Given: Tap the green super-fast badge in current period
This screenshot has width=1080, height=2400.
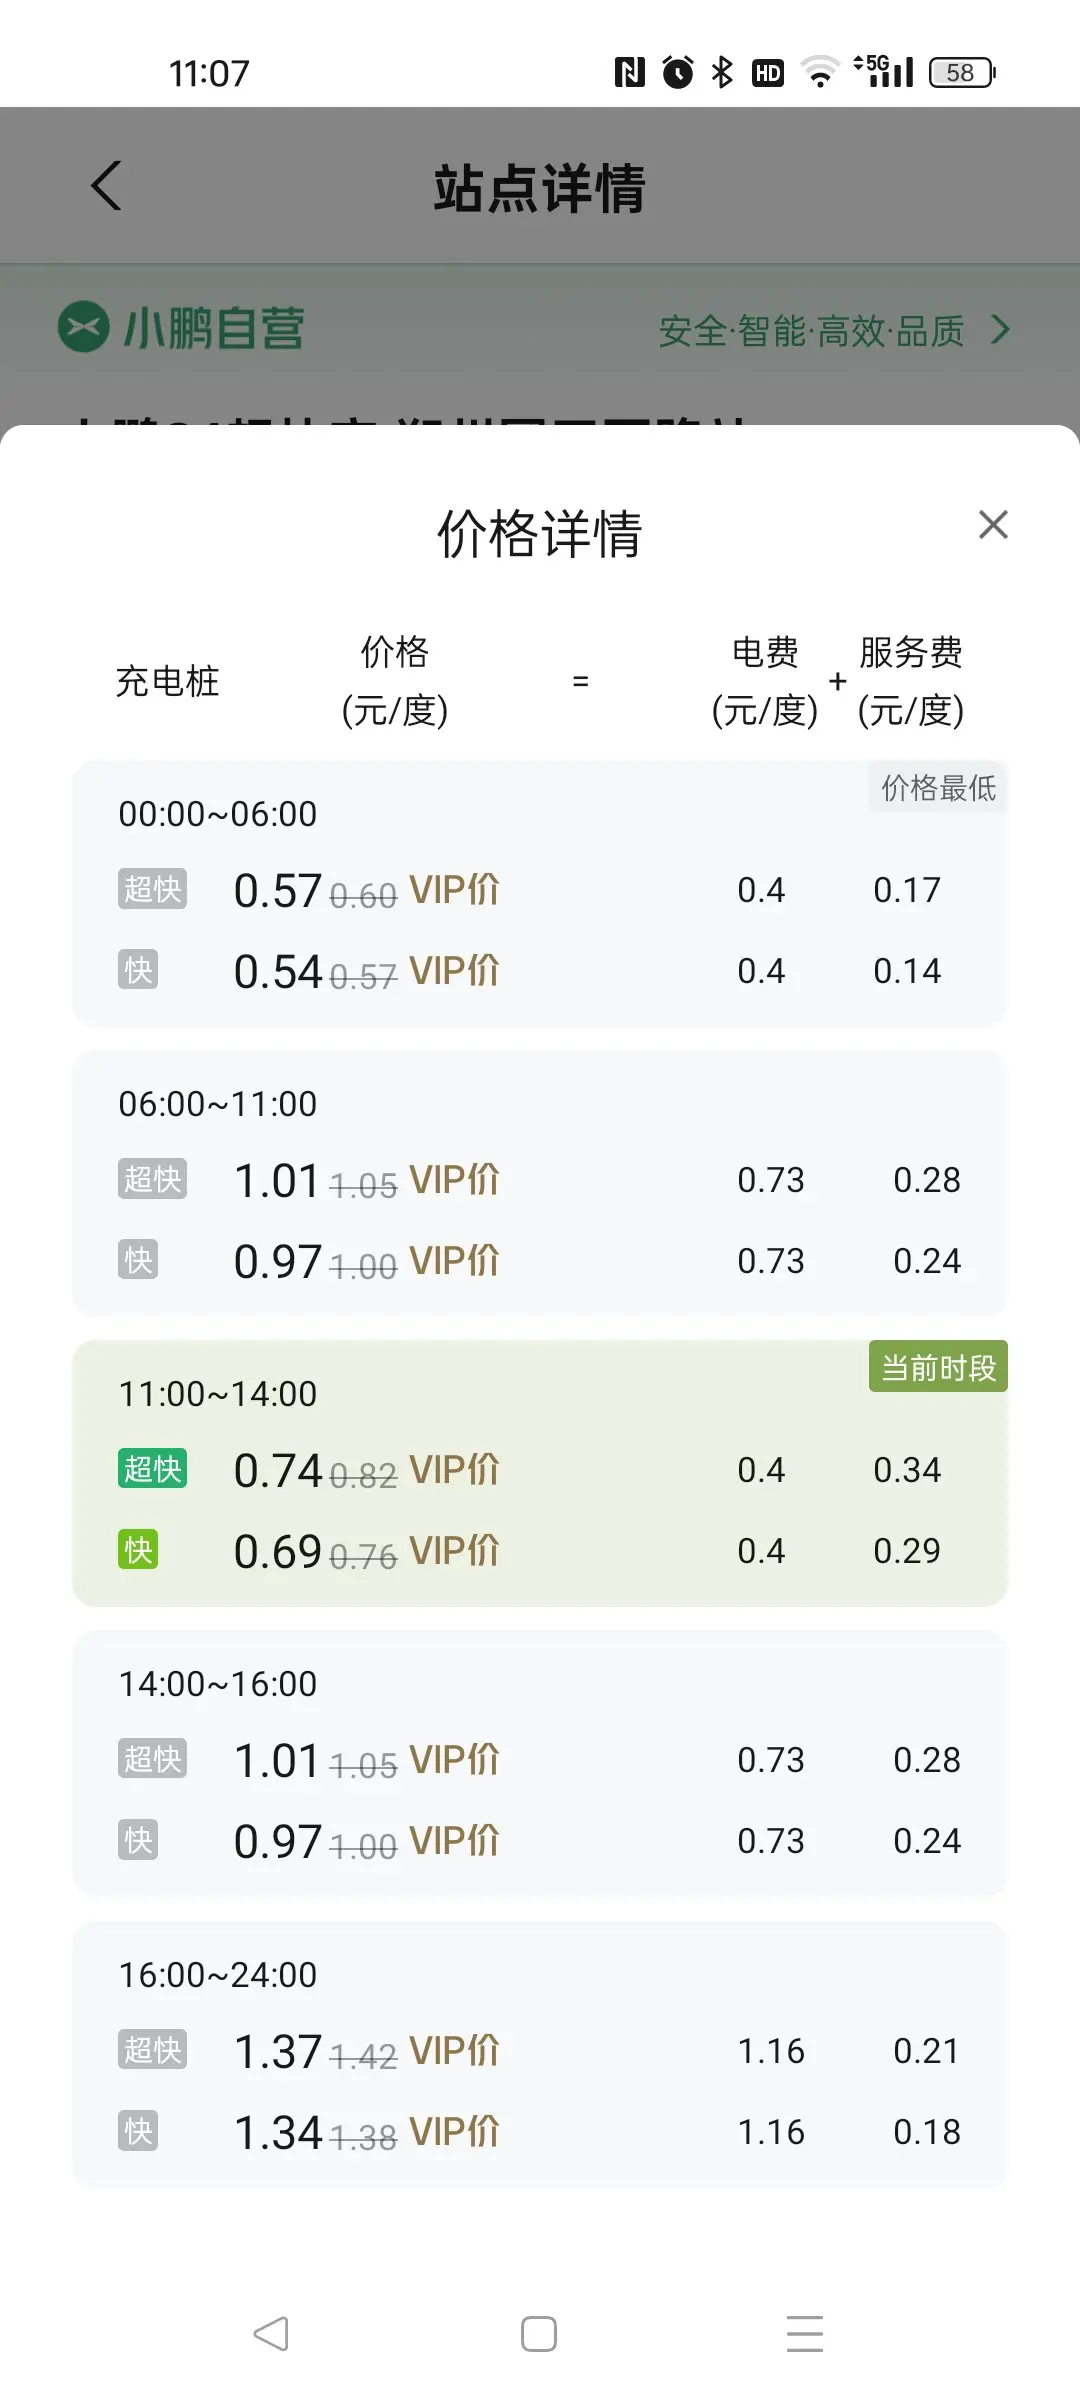Looking at the screenshot, I should (x=152, y=1469).
